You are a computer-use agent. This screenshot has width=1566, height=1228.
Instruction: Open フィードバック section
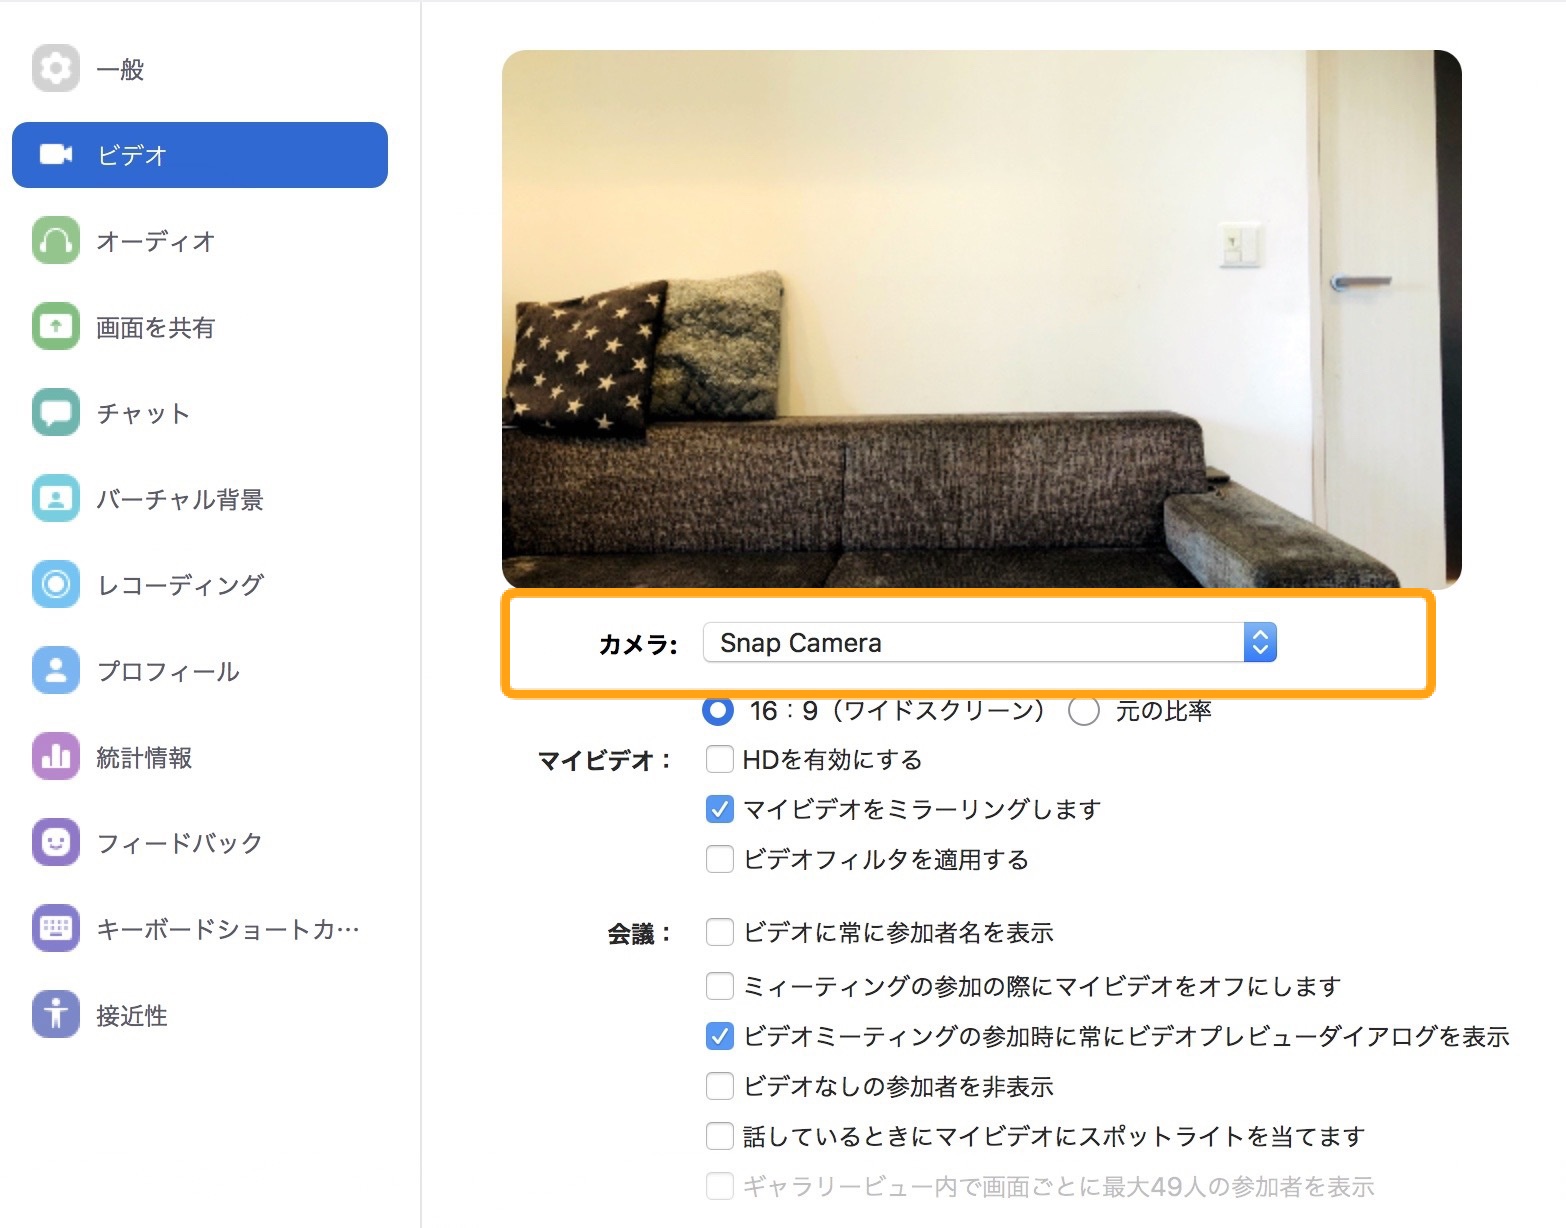200,843
